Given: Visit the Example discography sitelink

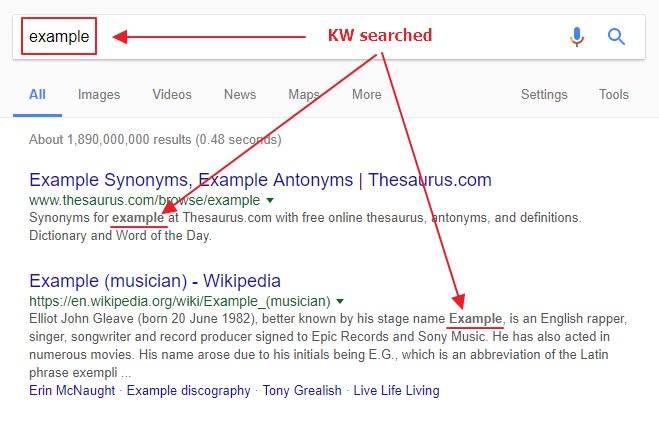Looking at the screenshot, I should point(188,390).
